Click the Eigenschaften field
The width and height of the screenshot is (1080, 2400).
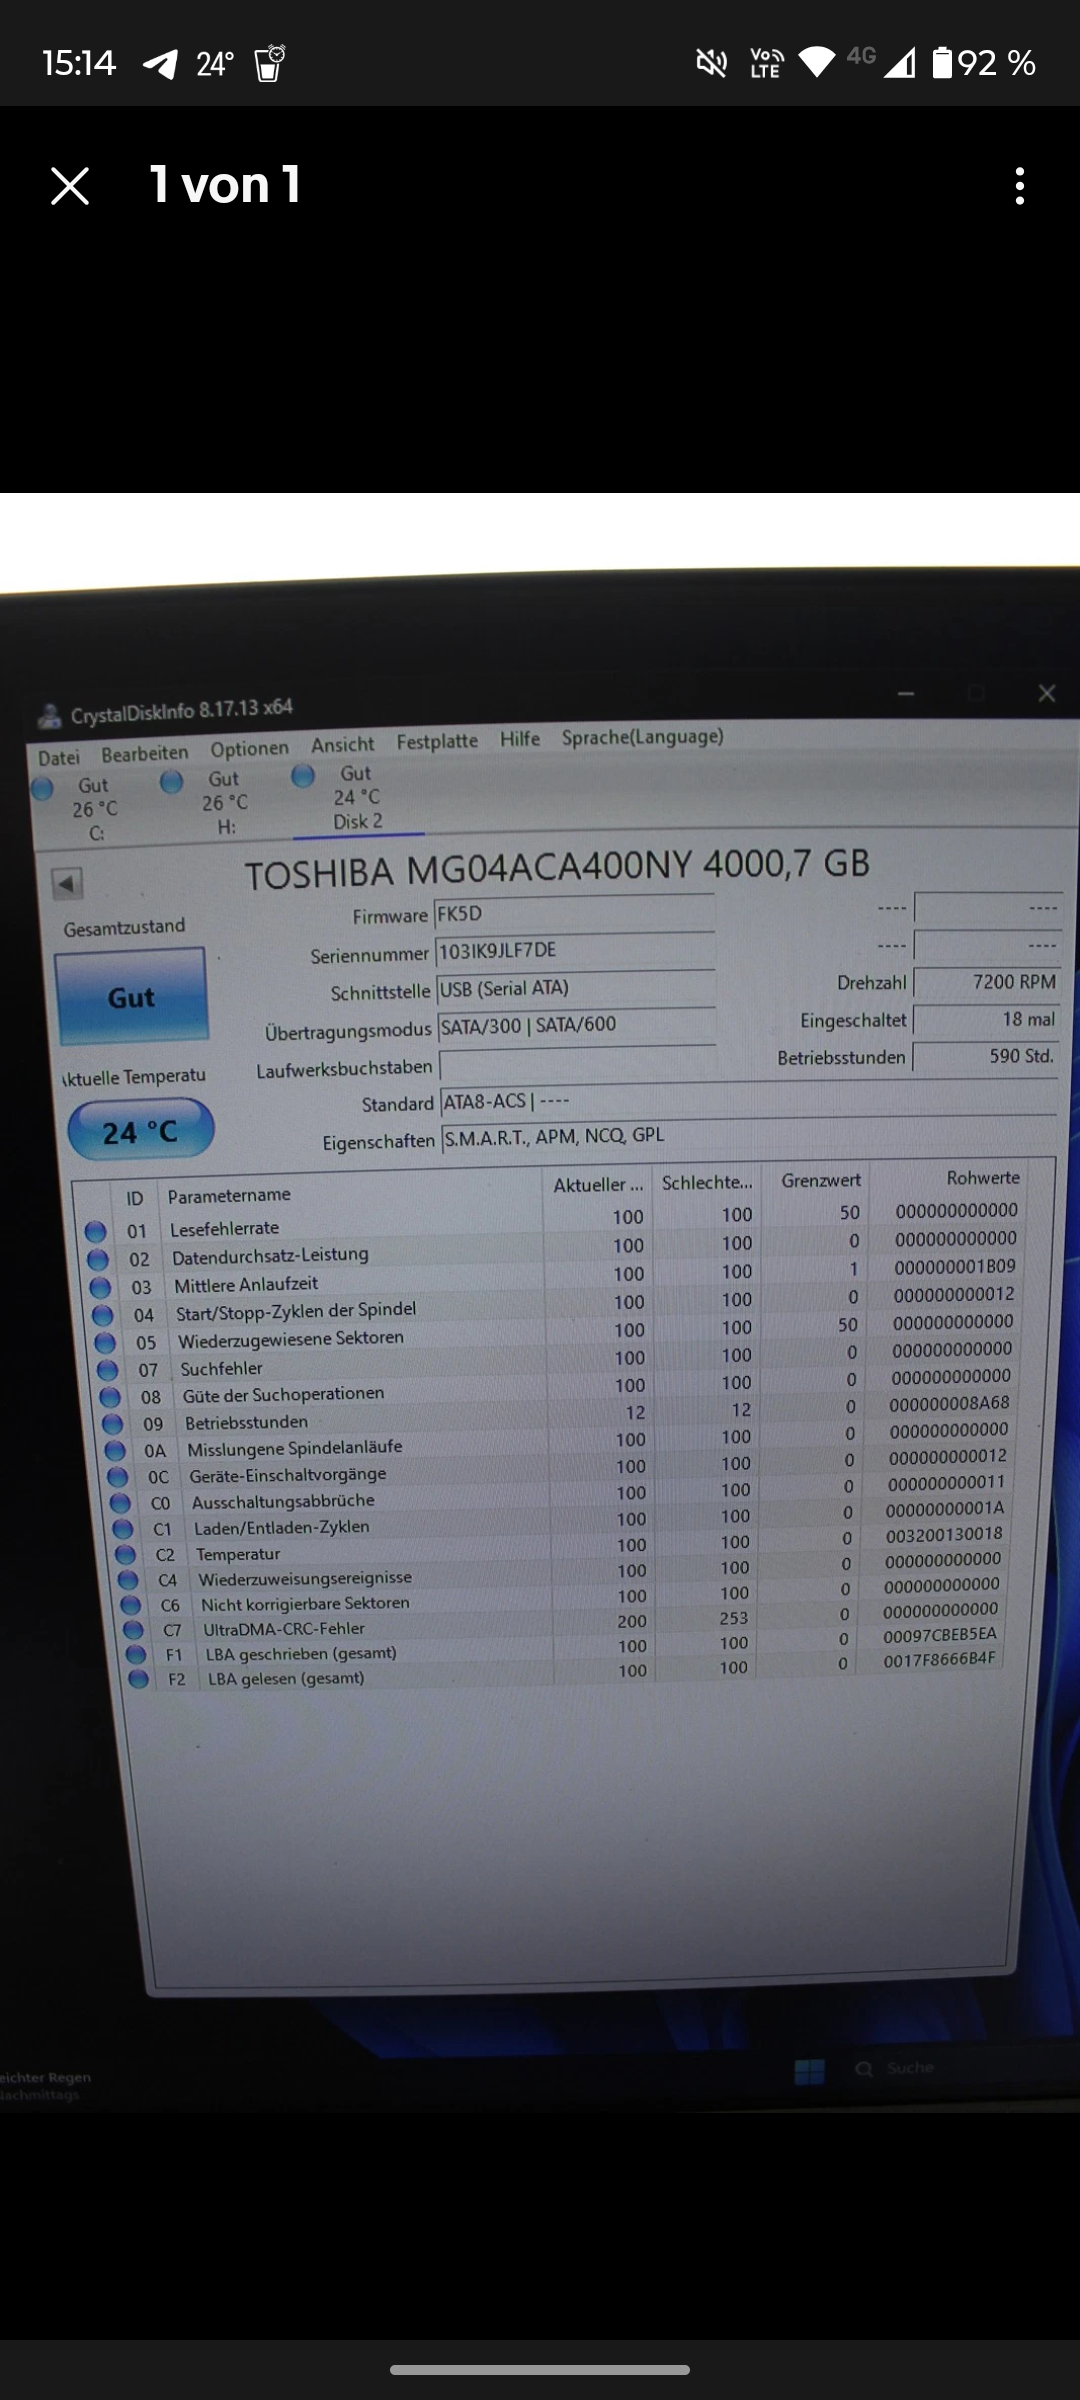(748, 1137)
